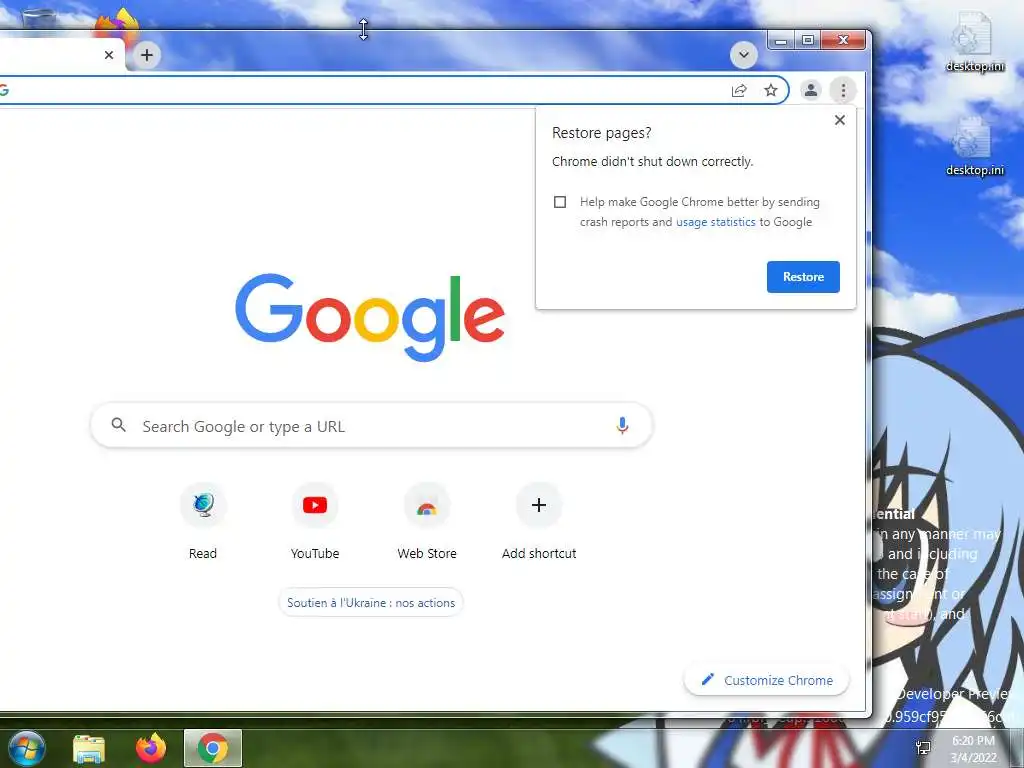Open the Chrome profile avatar
The width and height of the screenshot is (1024, 768).
pos(810,90)
